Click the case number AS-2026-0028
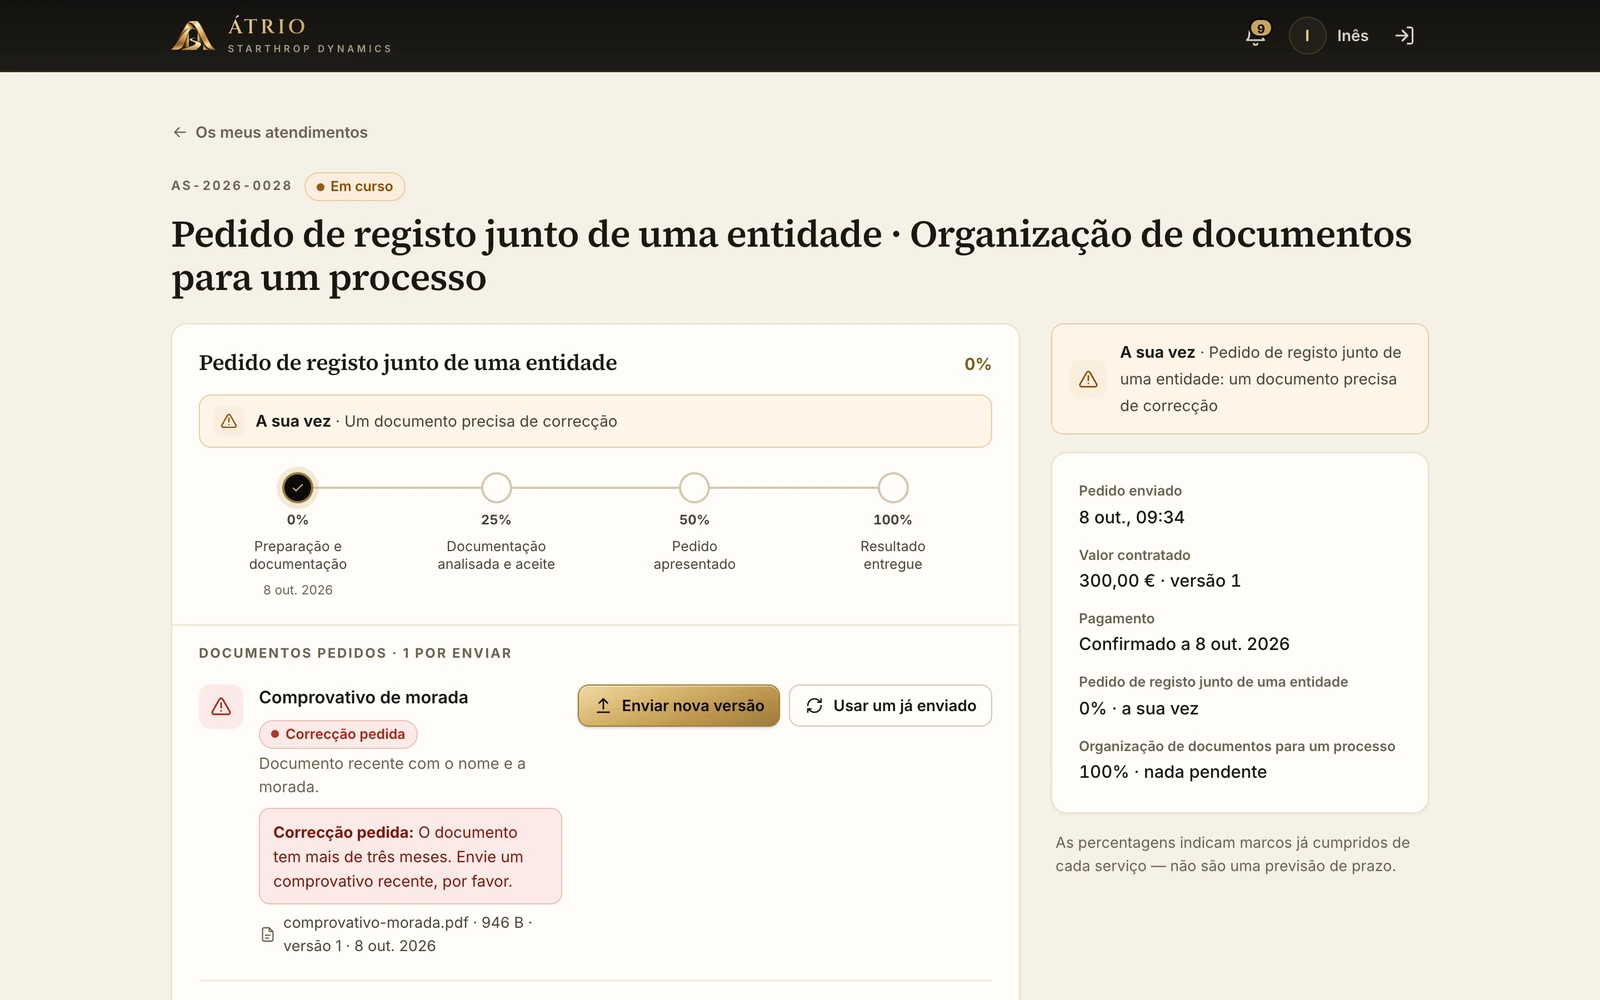 pos(232,186)
